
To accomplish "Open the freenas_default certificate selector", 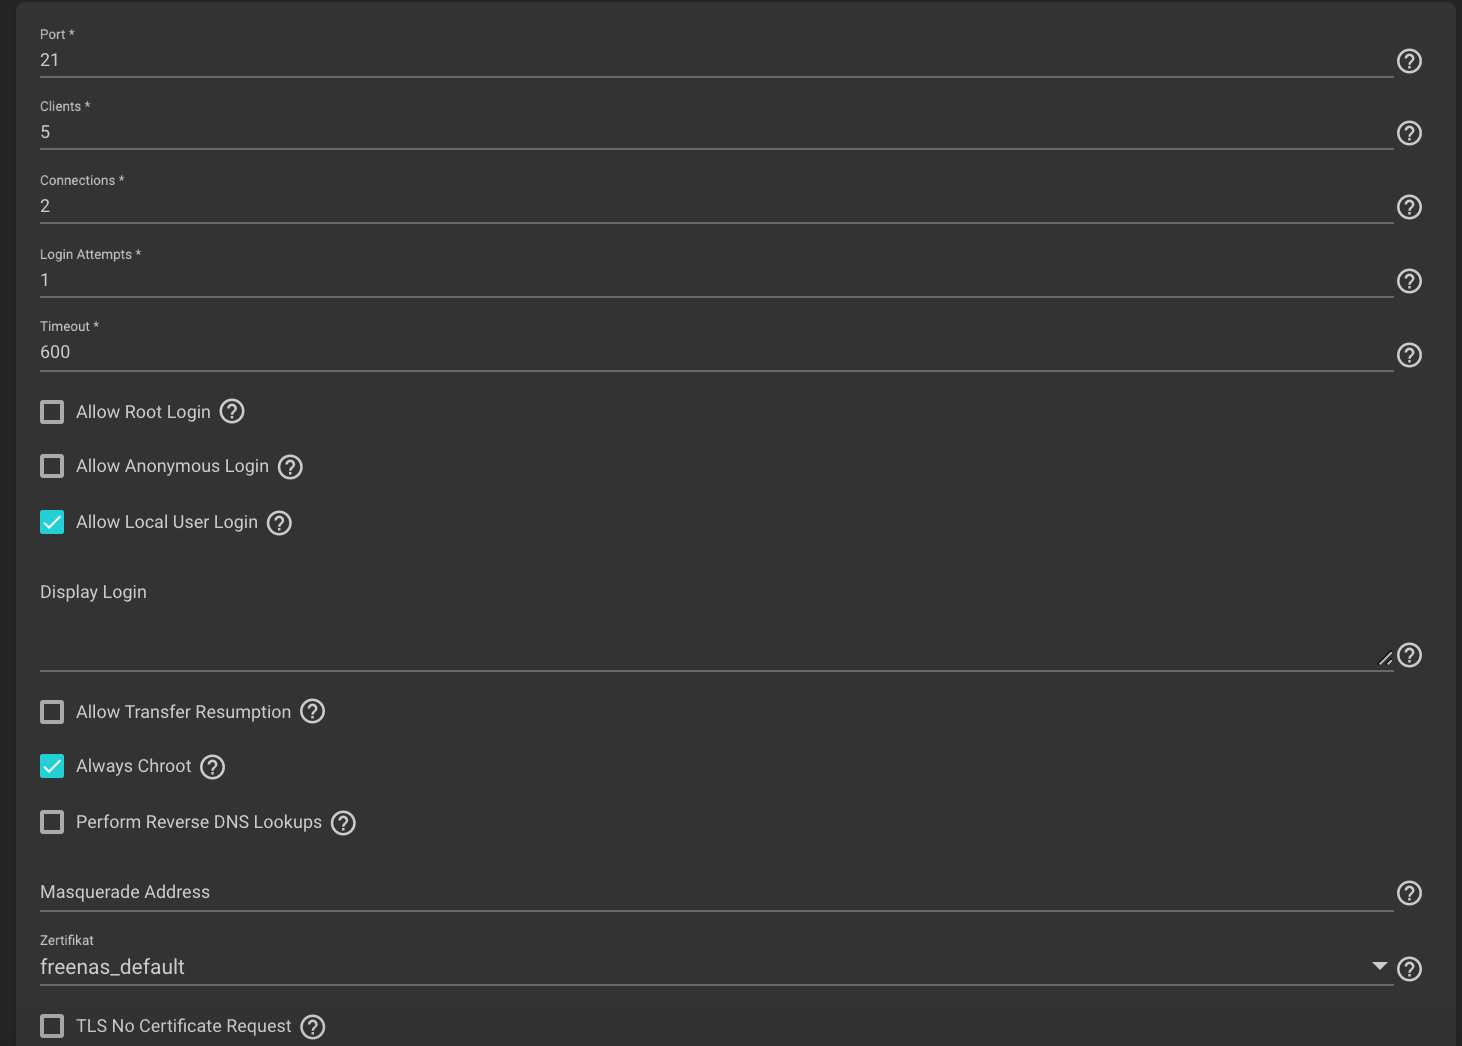I will pos(716,967).
